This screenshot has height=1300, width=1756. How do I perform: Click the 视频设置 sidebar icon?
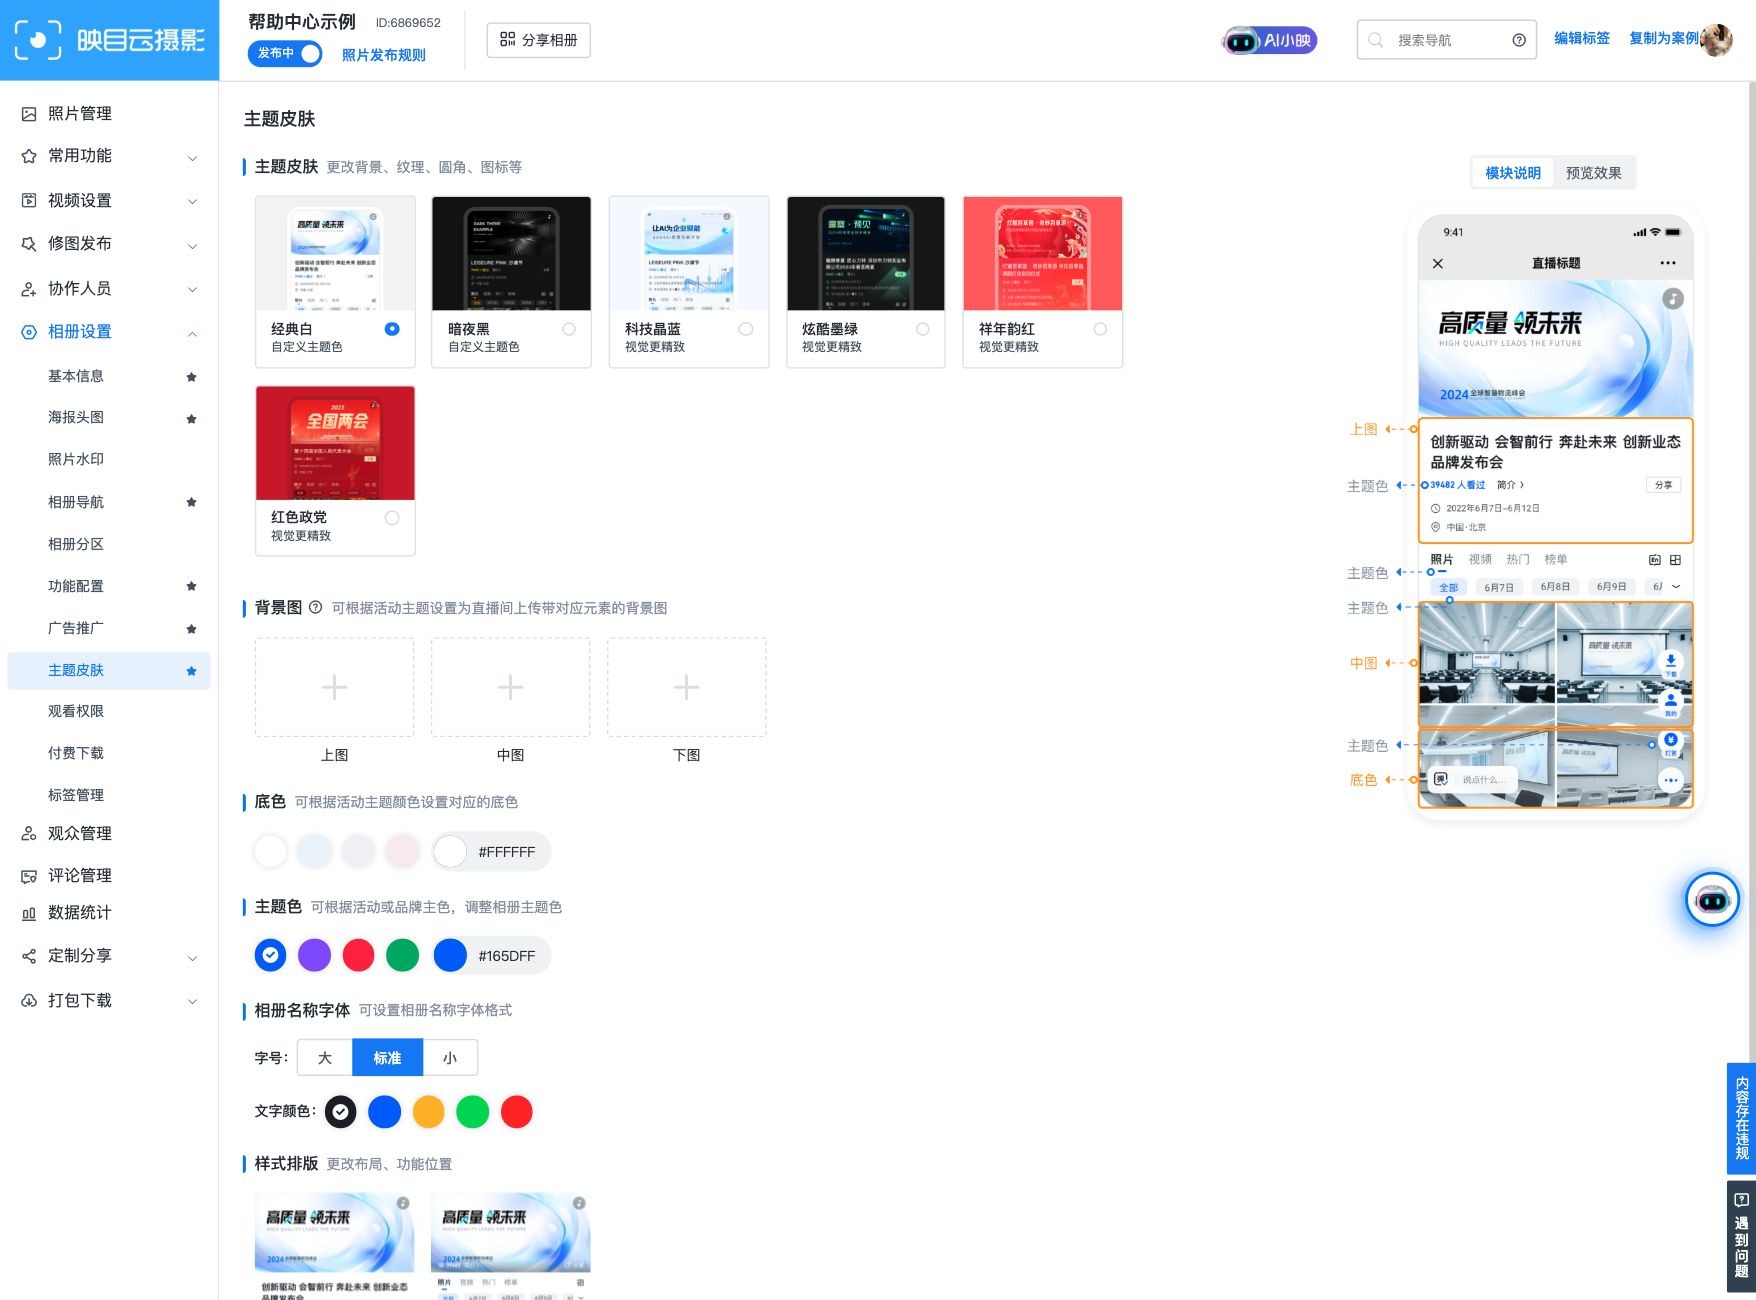click(x=29, y=200)
